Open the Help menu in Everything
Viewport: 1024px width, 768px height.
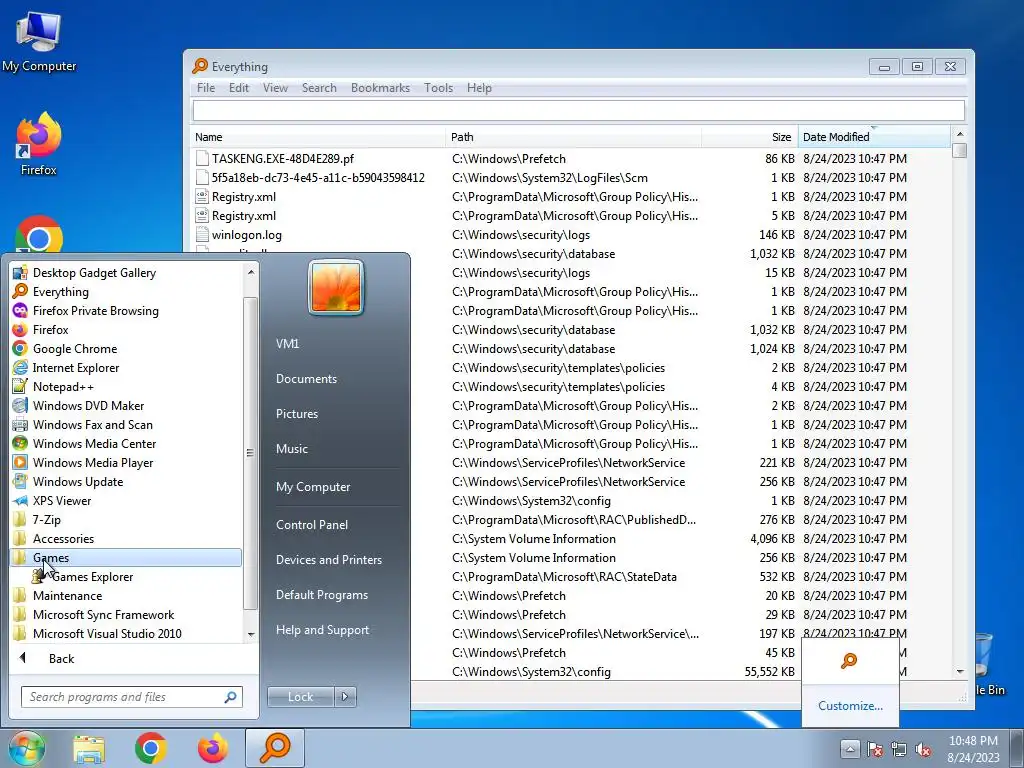[479, 88]
